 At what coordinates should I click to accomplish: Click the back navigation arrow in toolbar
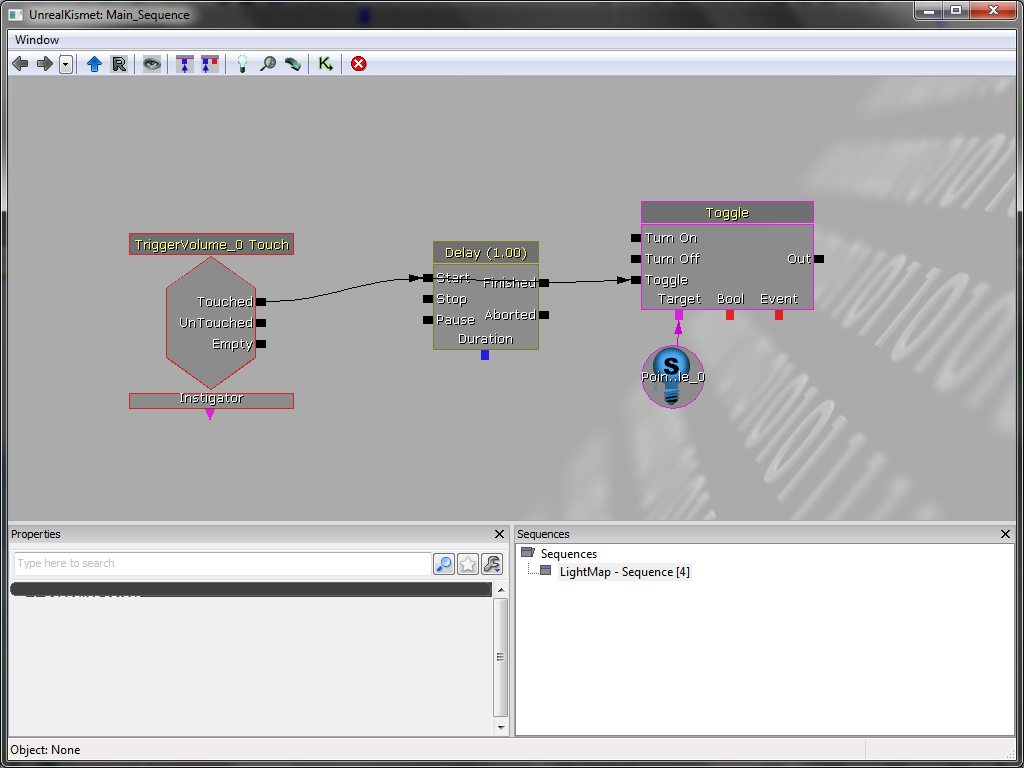point(20,64)
